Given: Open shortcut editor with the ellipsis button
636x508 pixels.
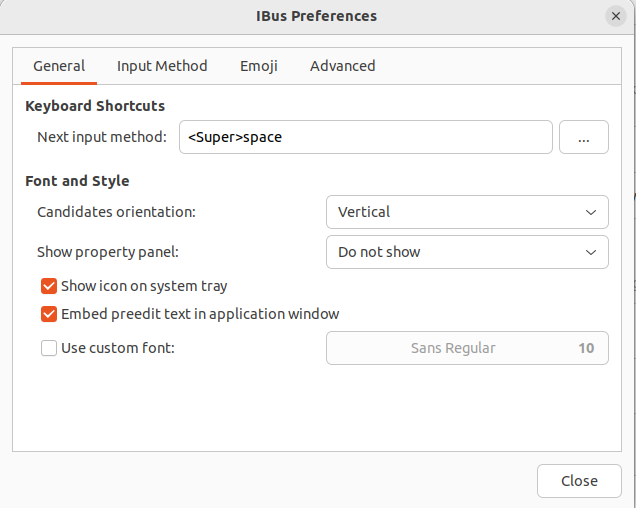Looking at the screenshot, I should tap(584, 137).
